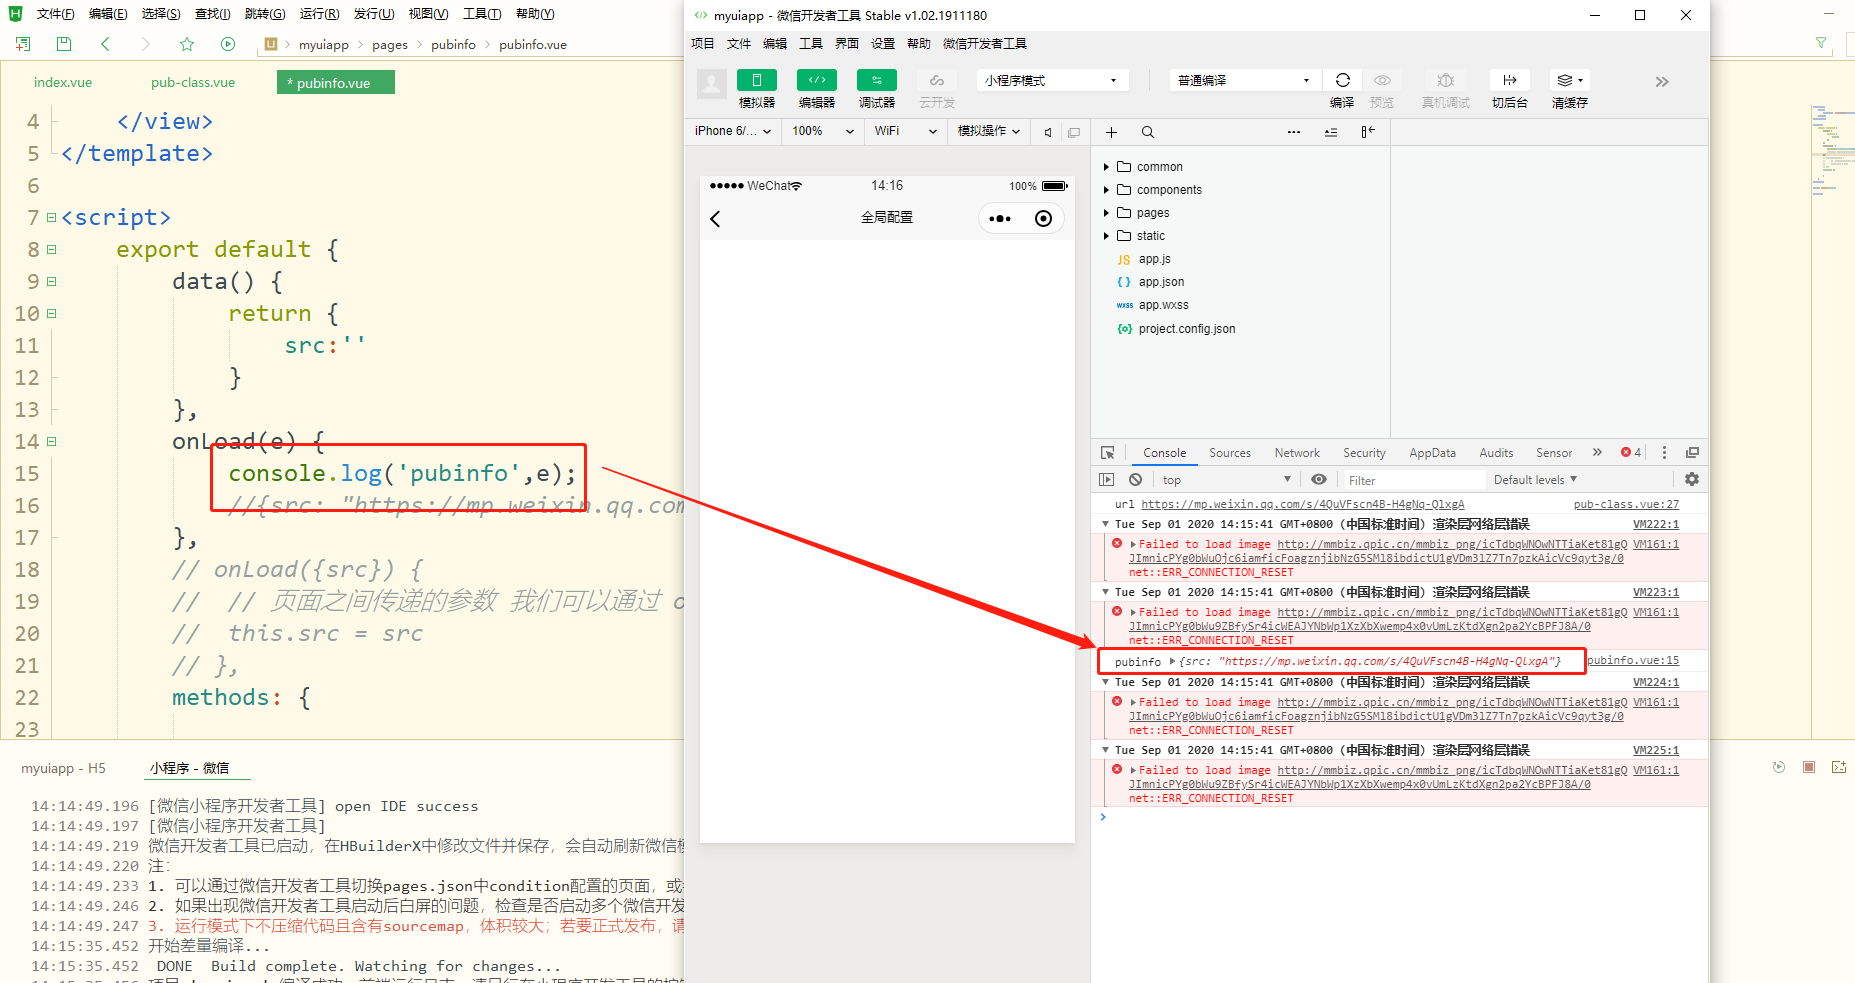Click the pub-class.vue:27 source link

[1626, 504]
